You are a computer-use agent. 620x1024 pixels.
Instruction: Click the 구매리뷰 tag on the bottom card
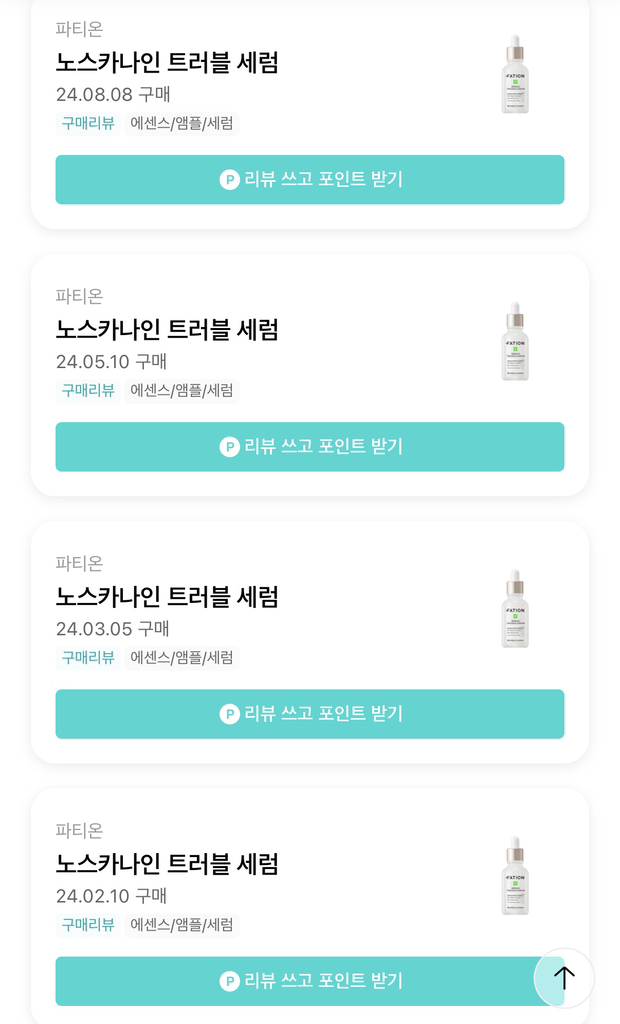click(x=86, y=925)
